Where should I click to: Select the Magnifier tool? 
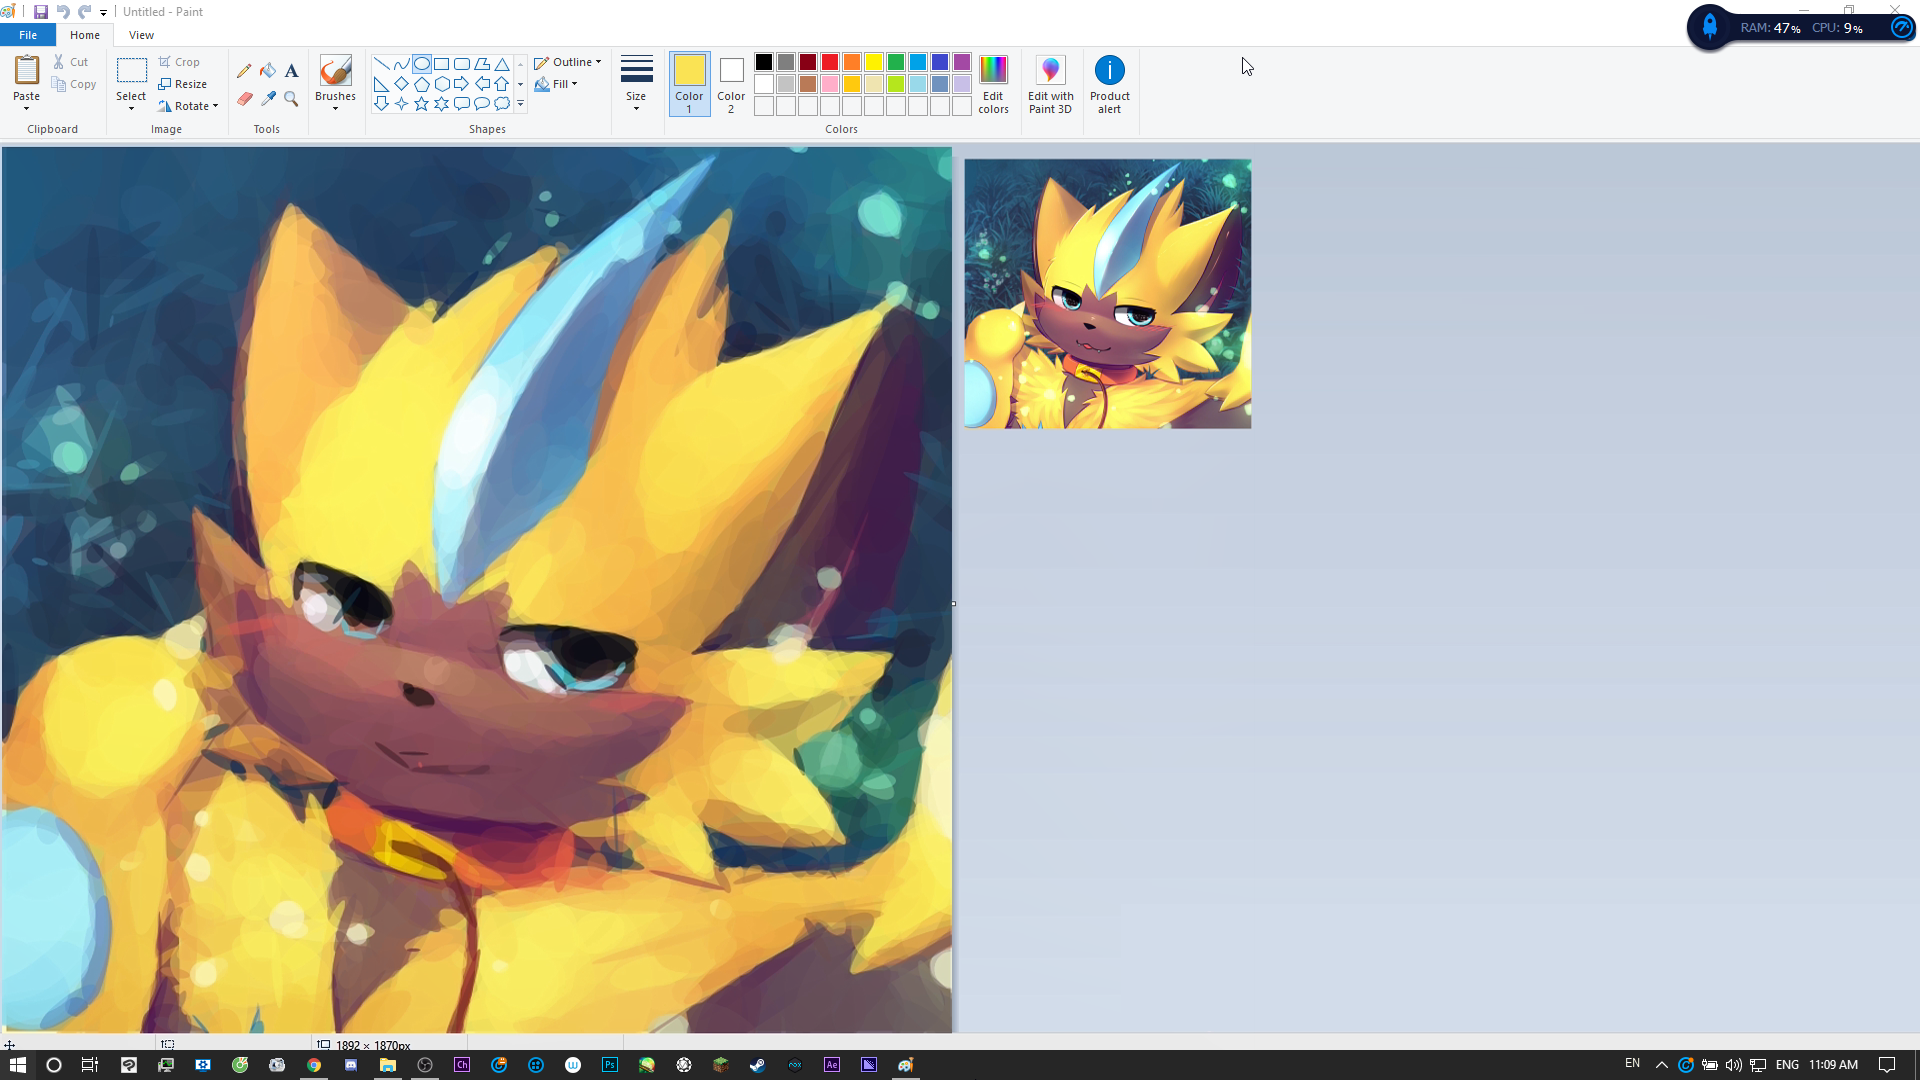pyautogui.click(x=291, y=98)
